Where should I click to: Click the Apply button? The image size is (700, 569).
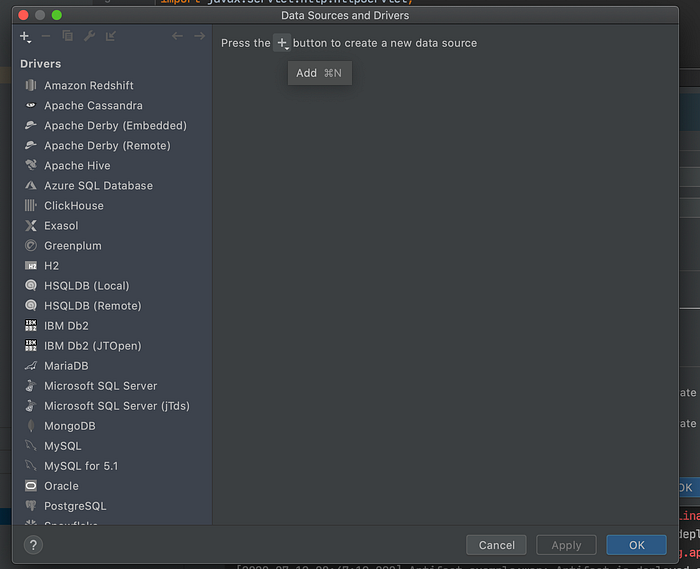click(566, 545)
